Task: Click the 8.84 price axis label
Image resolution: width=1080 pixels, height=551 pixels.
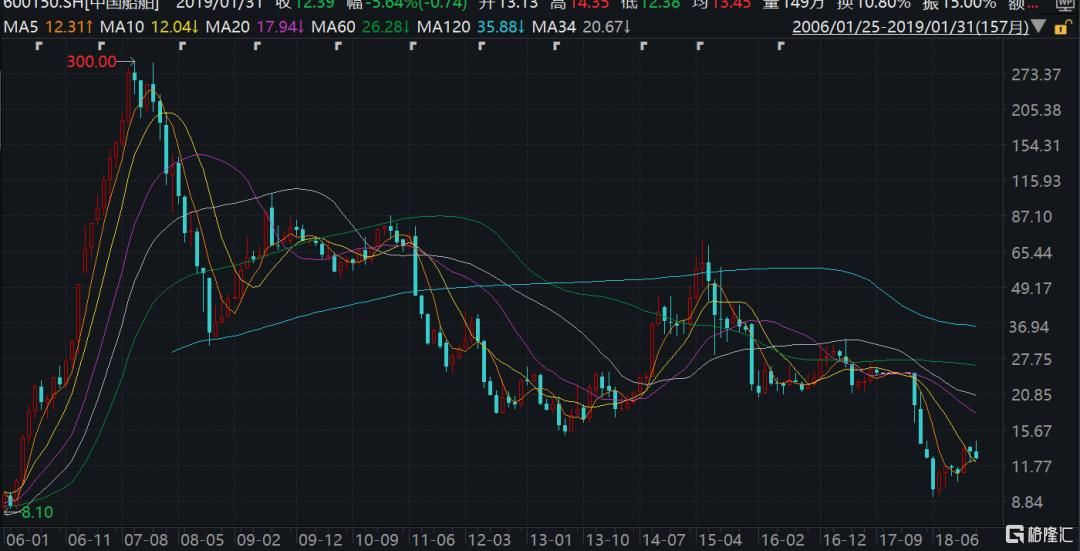Action: click(1032, 502)
